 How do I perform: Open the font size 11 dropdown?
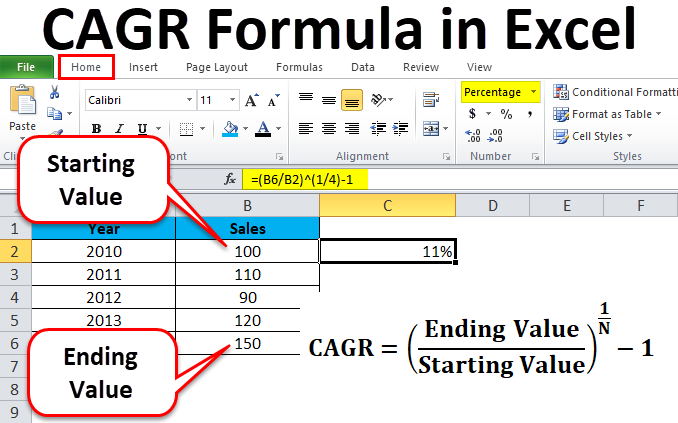(232, 100)
